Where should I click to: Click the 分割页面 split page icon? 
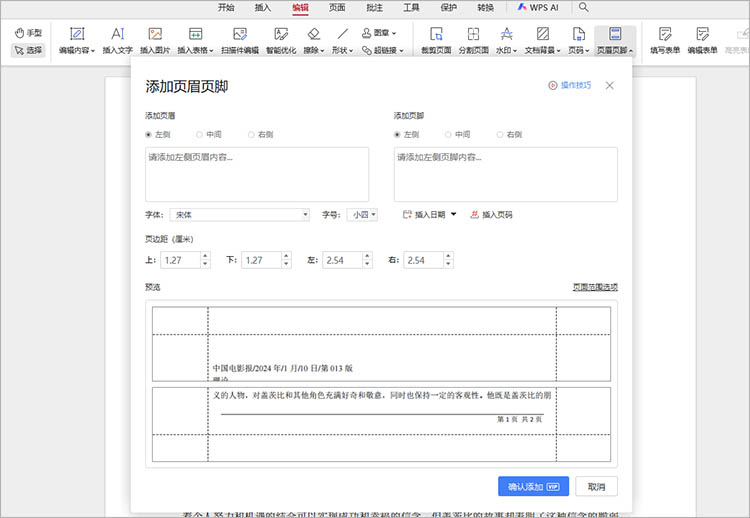pos(473,35)
